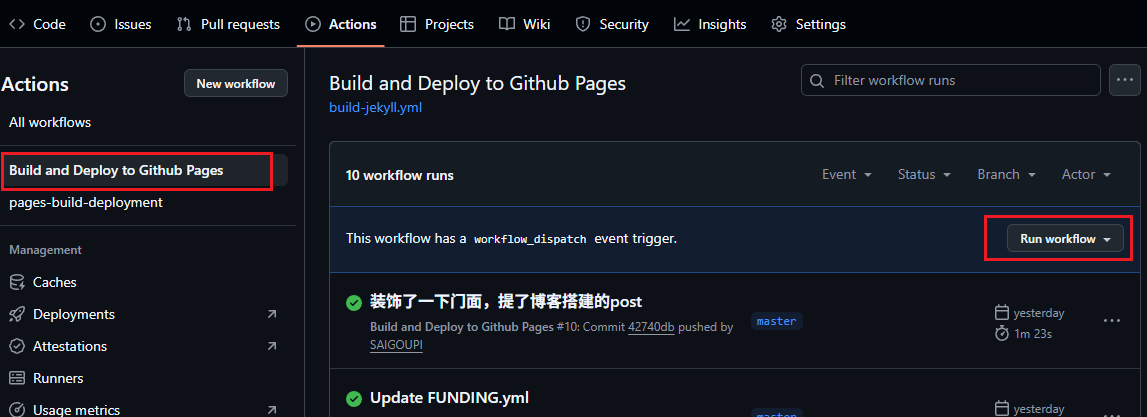The height and width of the screenshot is (417, 1147).
Task: Select Build and Deploy to Github Pages workflow in sidebar
Action: click(x=145, y=170)
